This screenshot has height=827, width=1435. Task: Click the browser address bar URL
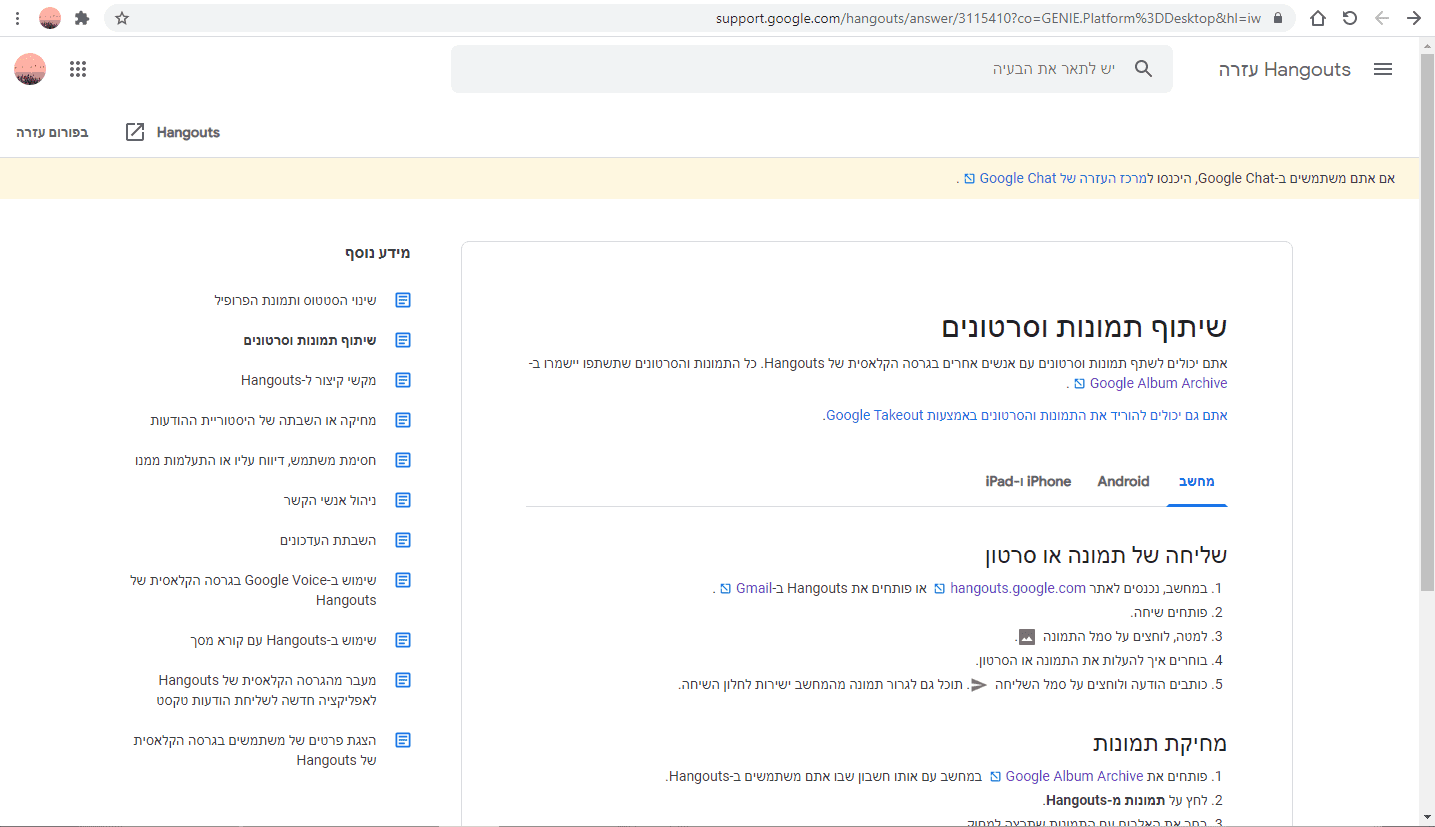(987, 18)
